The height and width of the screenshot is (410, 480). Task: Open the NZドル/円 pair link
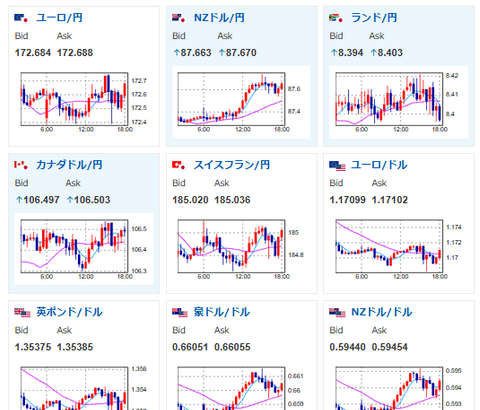click(219, 18)
